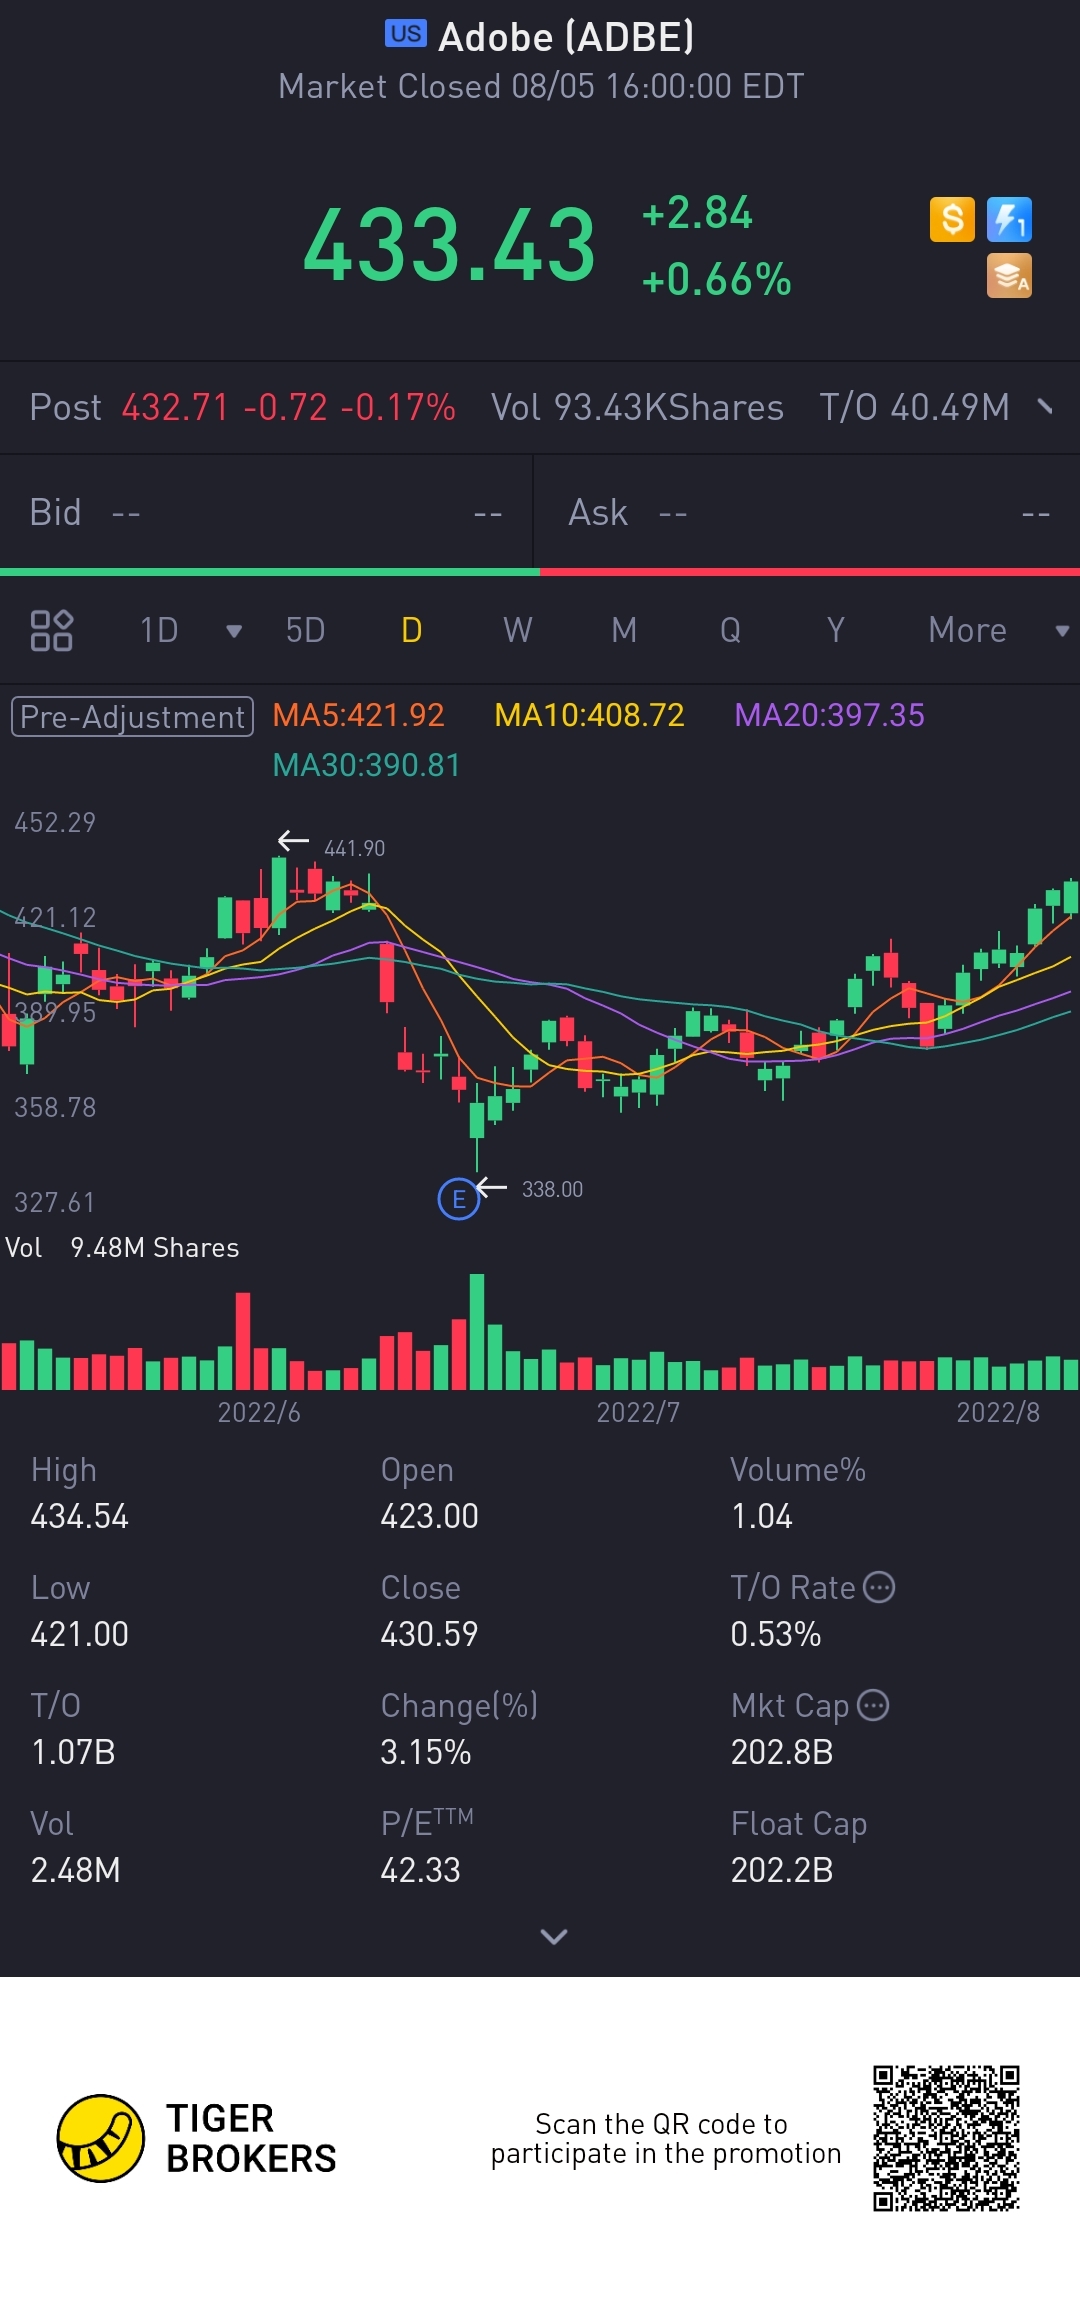This screenshot has height=2300, width=1080.
Task: Tap the post-market price 432.71
Action: coord(175,407)
